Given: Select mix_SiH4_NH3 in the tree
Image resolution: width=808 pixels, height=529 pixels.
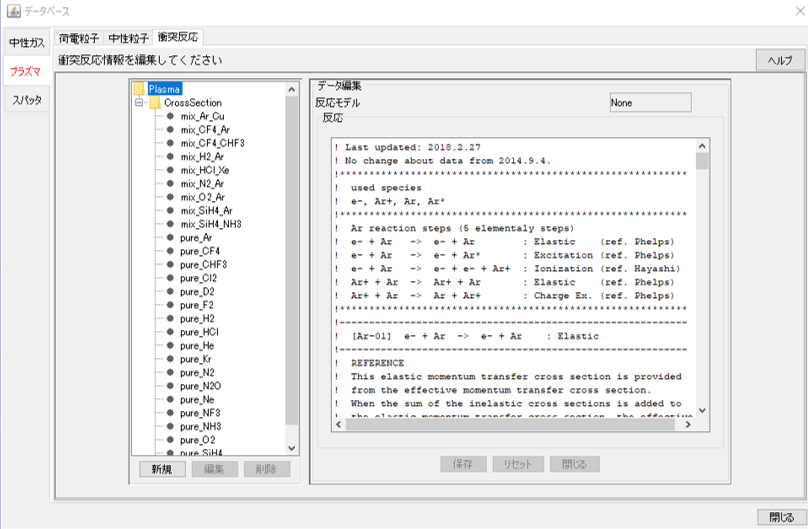Looking at the screenshot, I should [x=211, y=224].
